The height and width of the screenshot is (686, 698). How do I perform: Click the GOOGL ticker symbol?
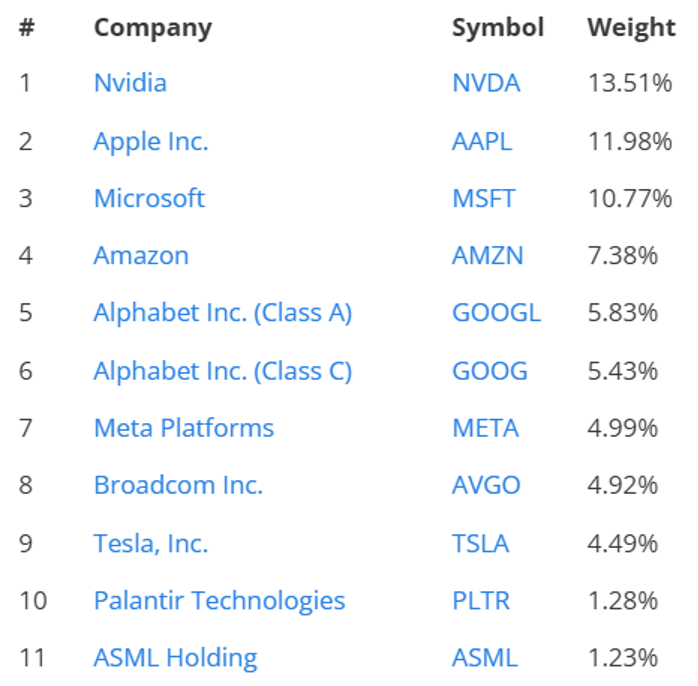[496, 313]
